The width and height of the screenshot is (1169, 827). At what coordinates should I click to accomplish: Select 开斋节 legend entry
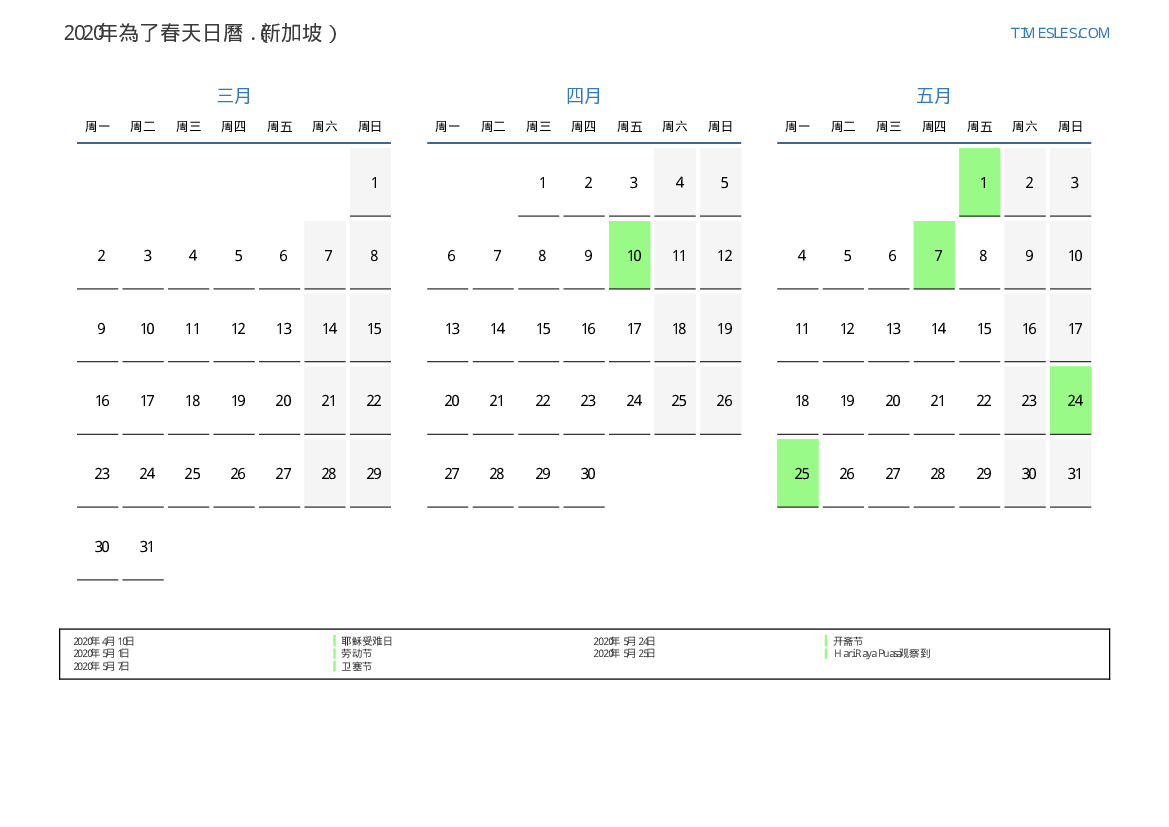click(x=848, y=641)
